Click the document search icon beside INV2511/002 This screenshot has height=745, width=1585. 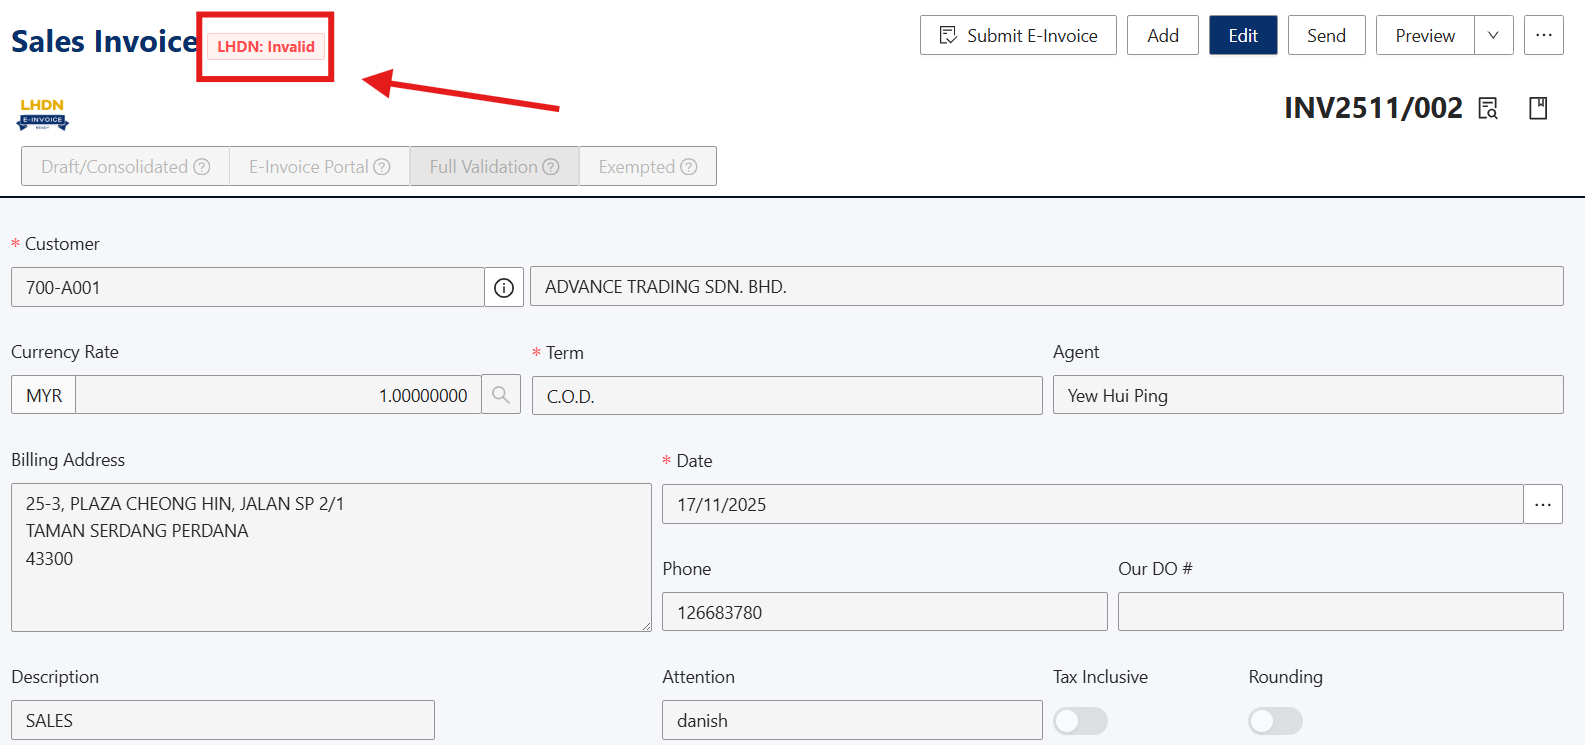(1488, 108)
